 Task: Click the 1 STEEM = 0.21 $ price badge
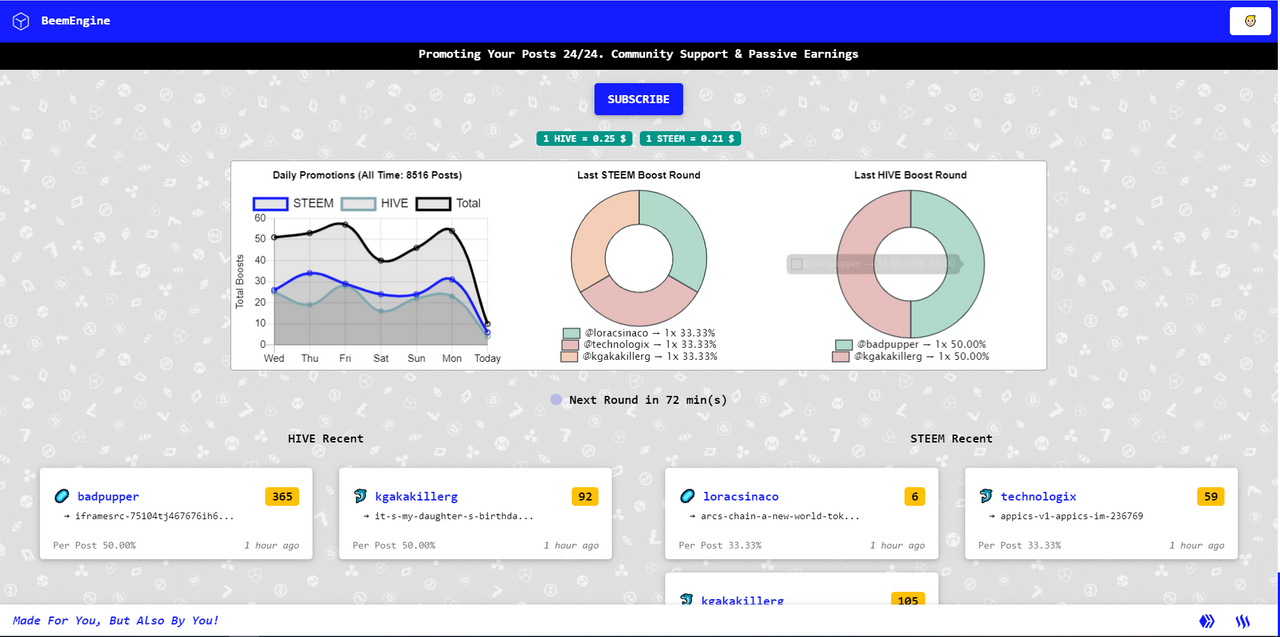690,139
